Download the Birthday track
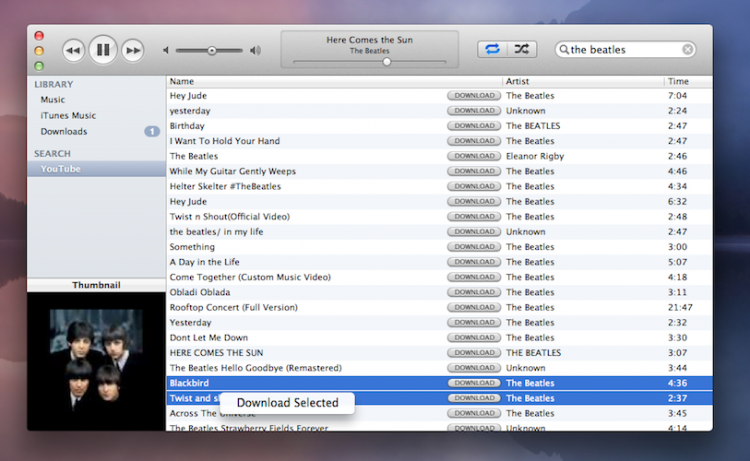The width and height of the screenshot is (750, 461). tap(474, 126)
